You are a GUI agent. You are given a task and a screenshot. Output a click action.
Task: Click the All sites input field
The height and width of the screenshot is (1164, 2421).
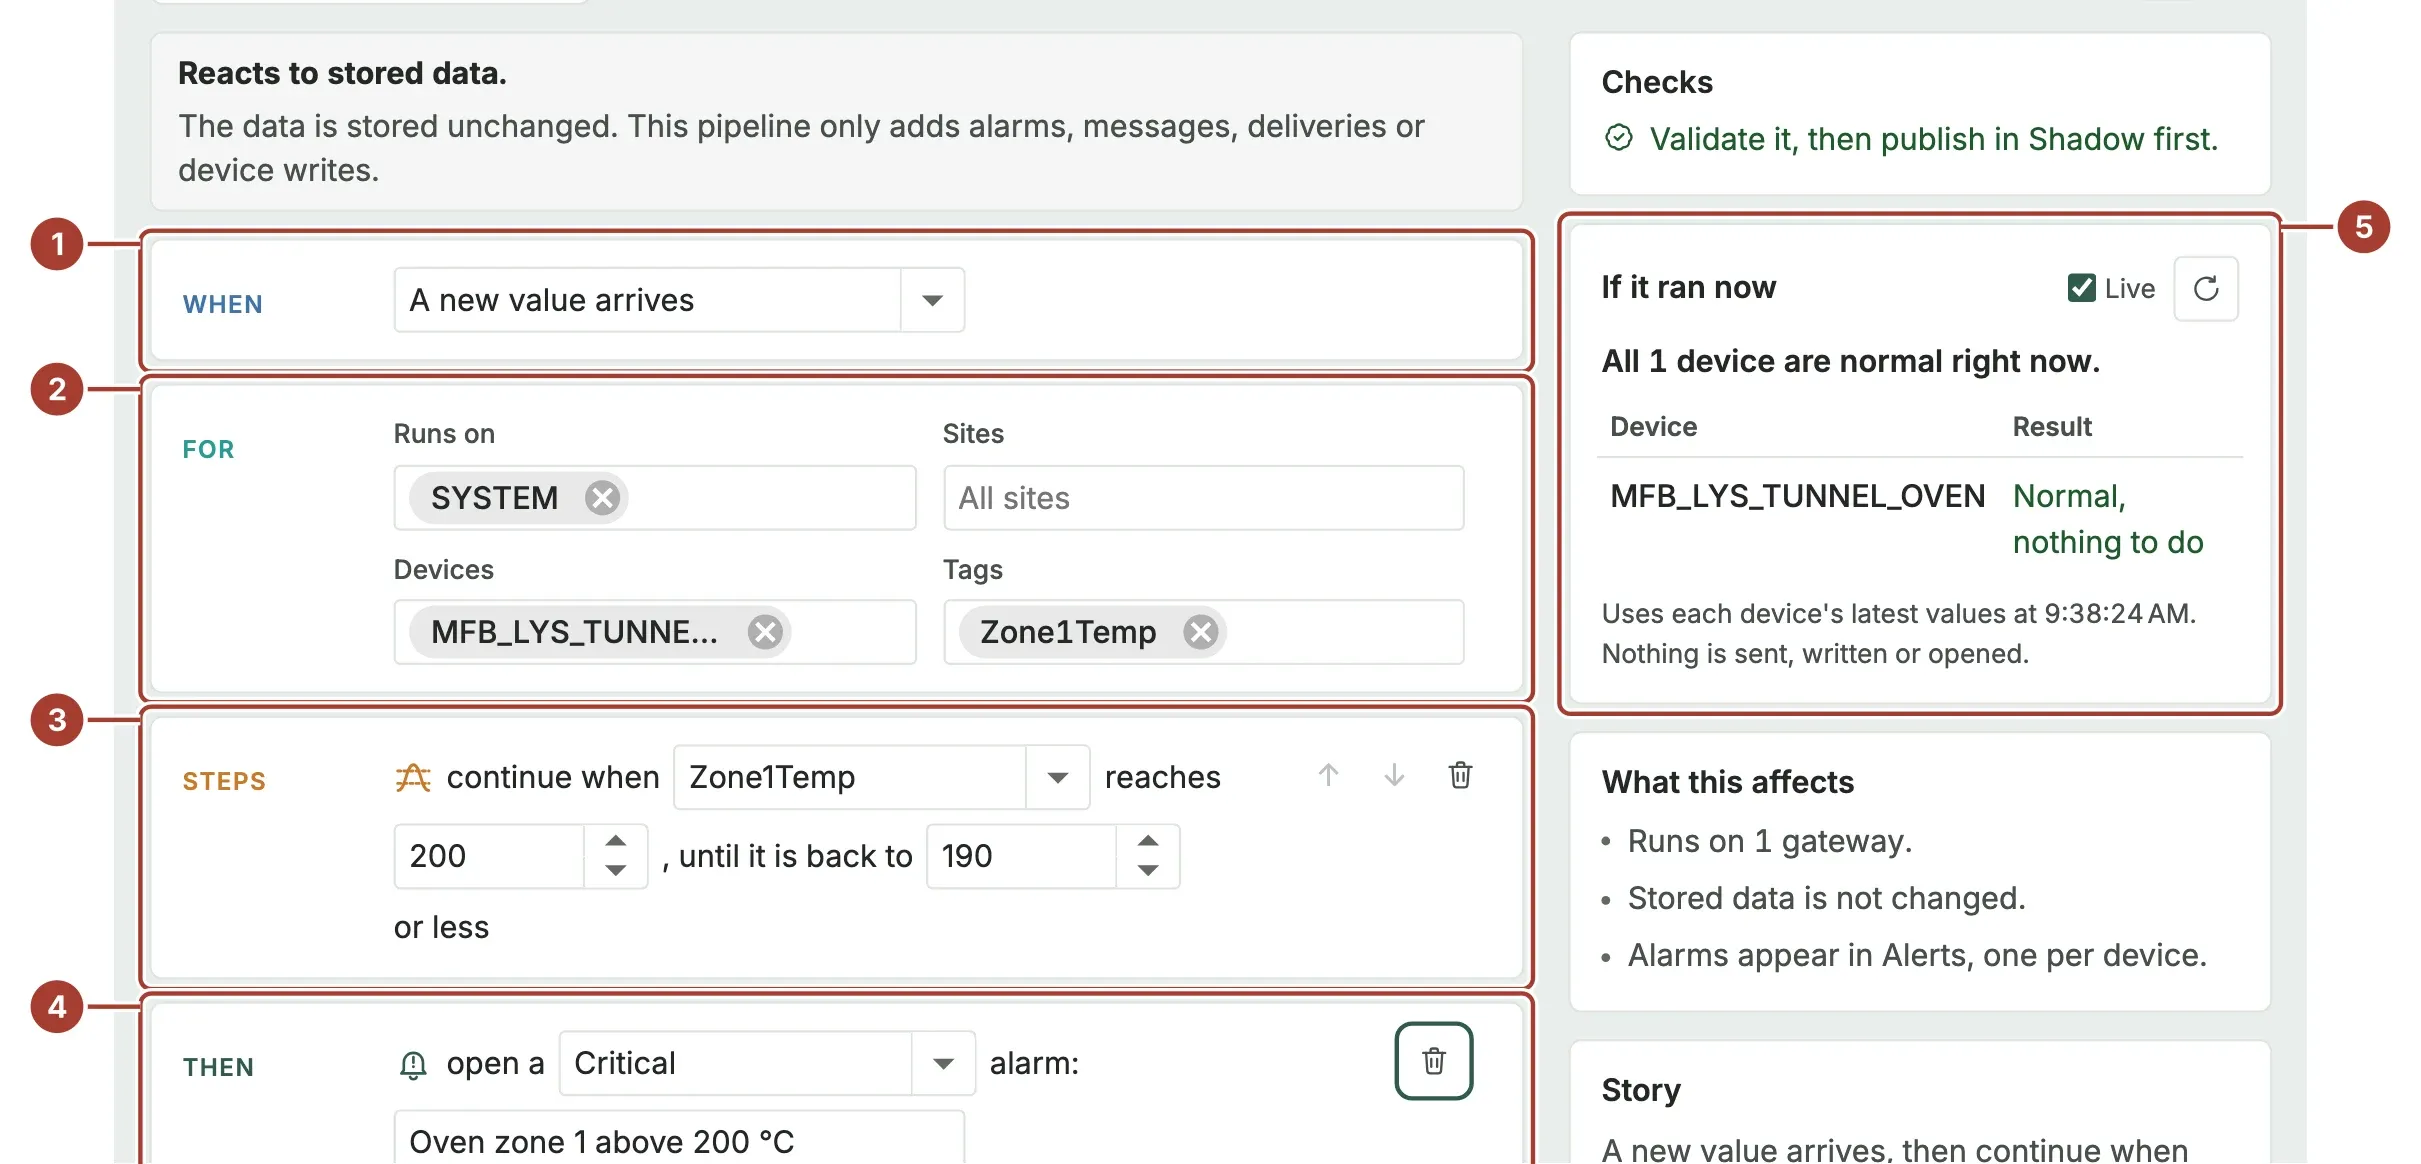[1203, 497]
